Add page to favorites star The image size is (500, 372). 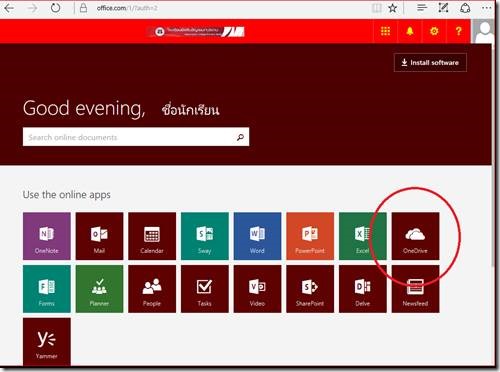393,8
